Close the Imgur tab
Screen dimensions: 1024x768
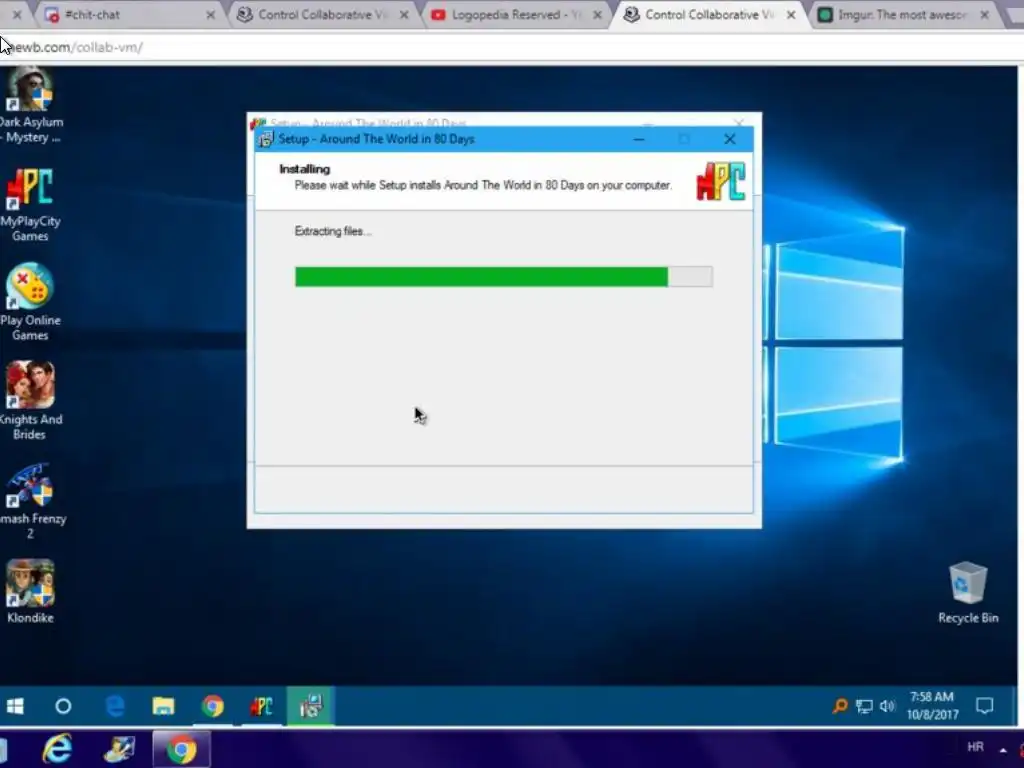click(984, 15)
